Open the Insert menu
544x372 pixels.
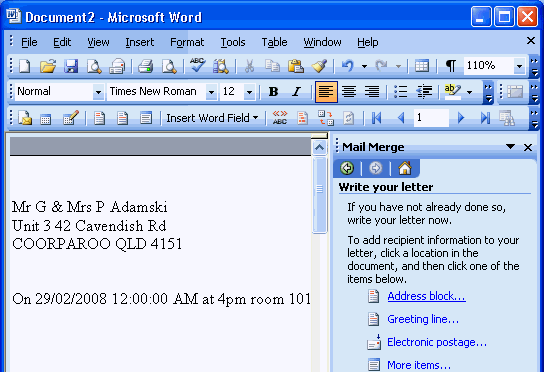[x=140, y=42]
